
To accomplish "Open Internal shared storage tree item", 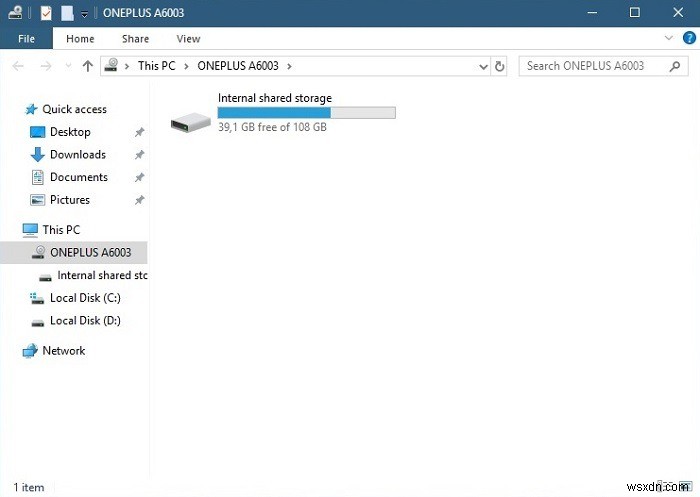I will tap(102, 275).
